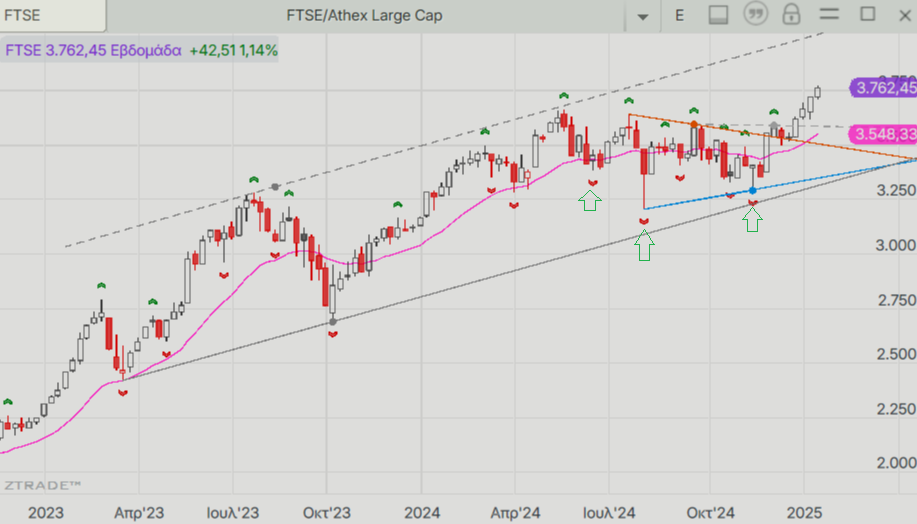Click the Ιουλ'24 date axis label
The width and height of the screenshot is (917, 524).
point(609,513)
